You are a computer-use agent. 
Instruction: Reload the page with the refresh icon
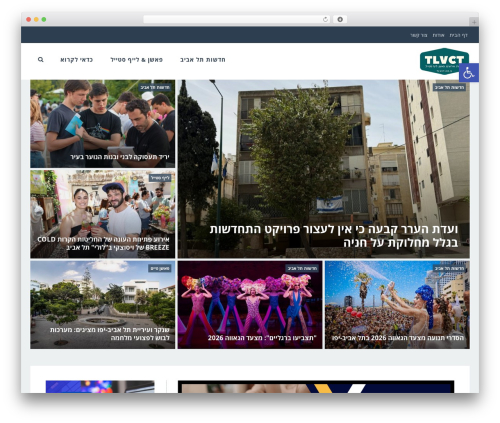coord(325,20)
